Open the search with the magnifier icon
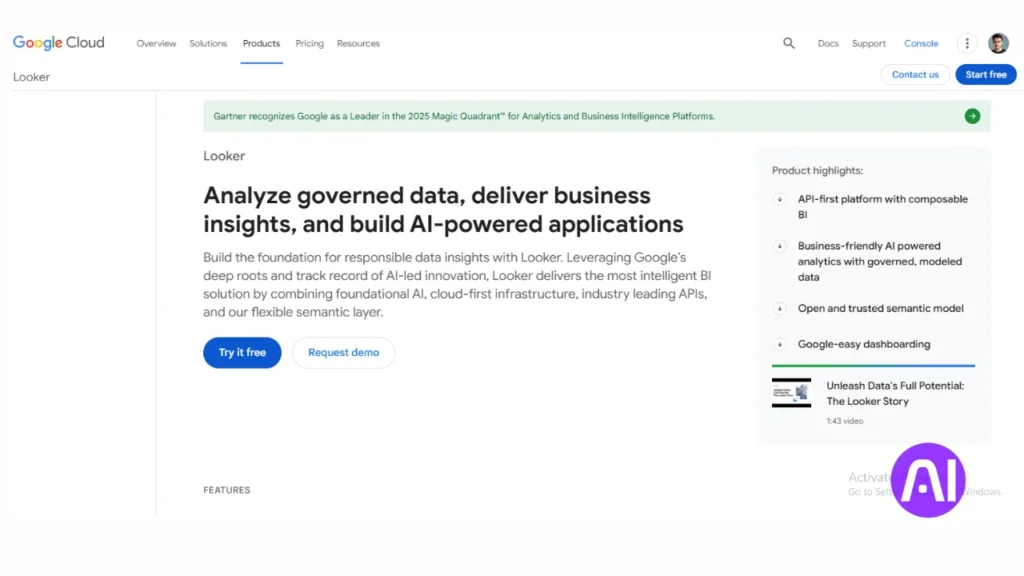The height and width of the screenshot is (576, 1024). (789, 43)
